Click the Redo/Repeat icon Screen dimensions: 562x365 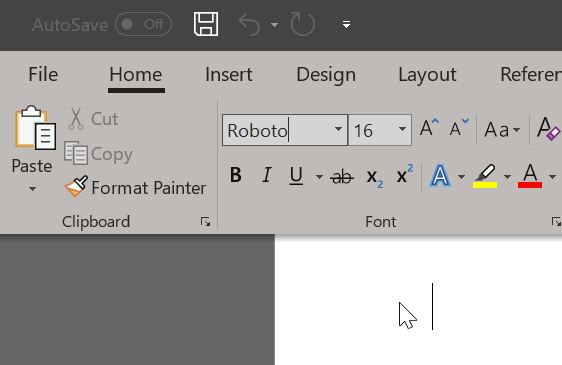pos(303,24)
